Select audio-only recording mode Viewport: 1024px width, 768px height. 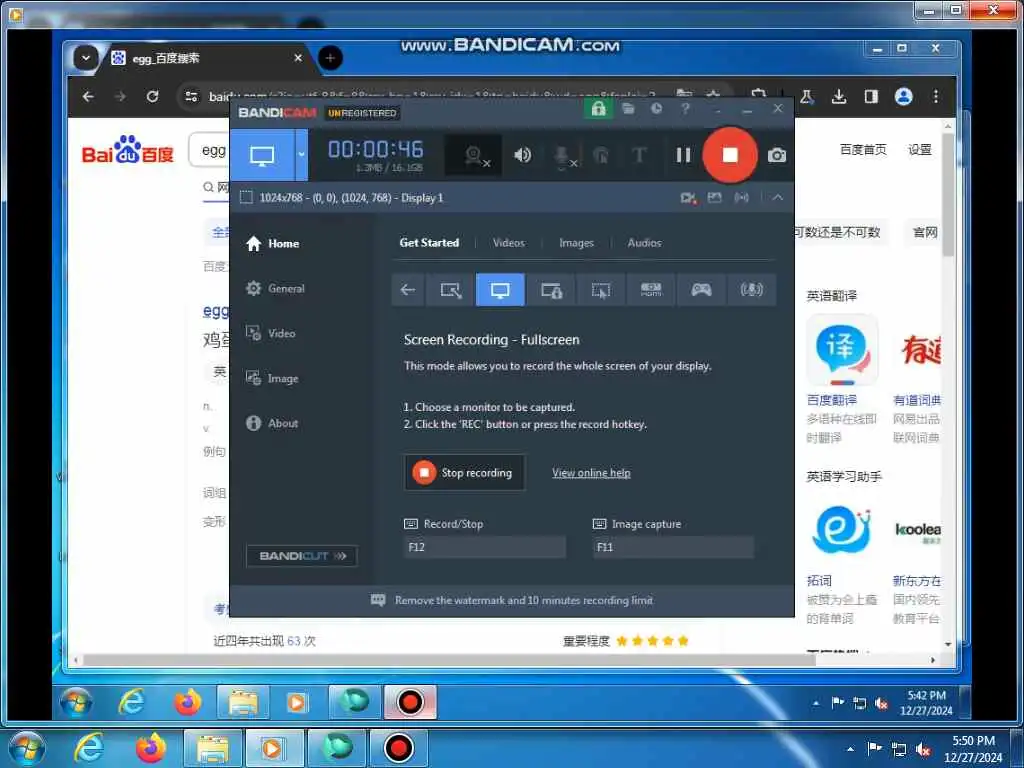pyautogui.click(x=752, y=289)
